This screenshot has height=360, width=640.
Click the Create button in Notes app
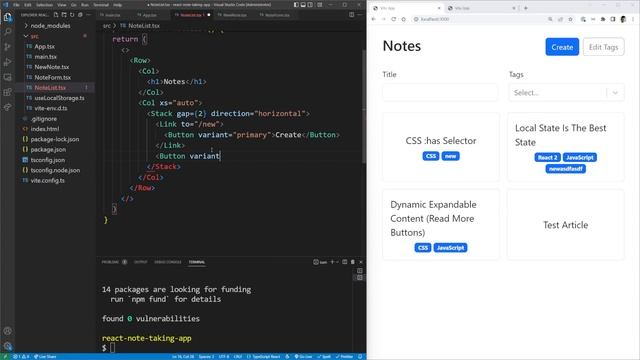coord(562,47)
